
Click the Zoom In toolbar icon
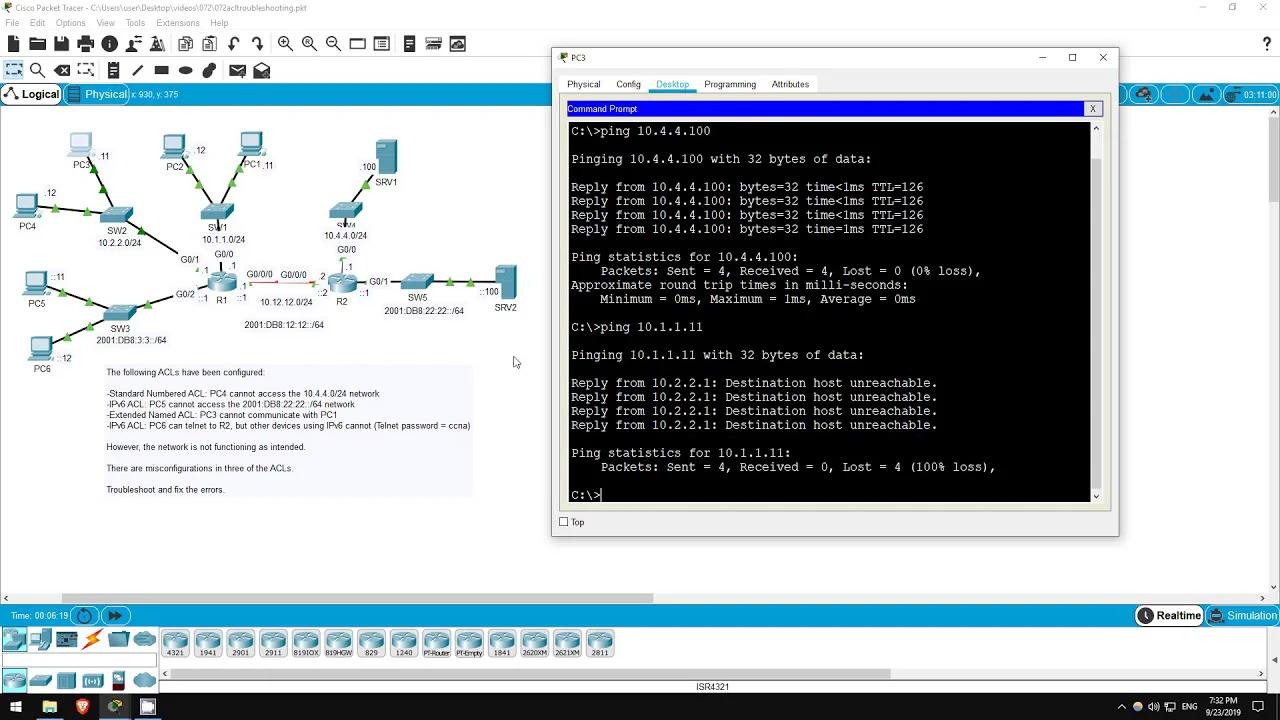click(285, 43)
